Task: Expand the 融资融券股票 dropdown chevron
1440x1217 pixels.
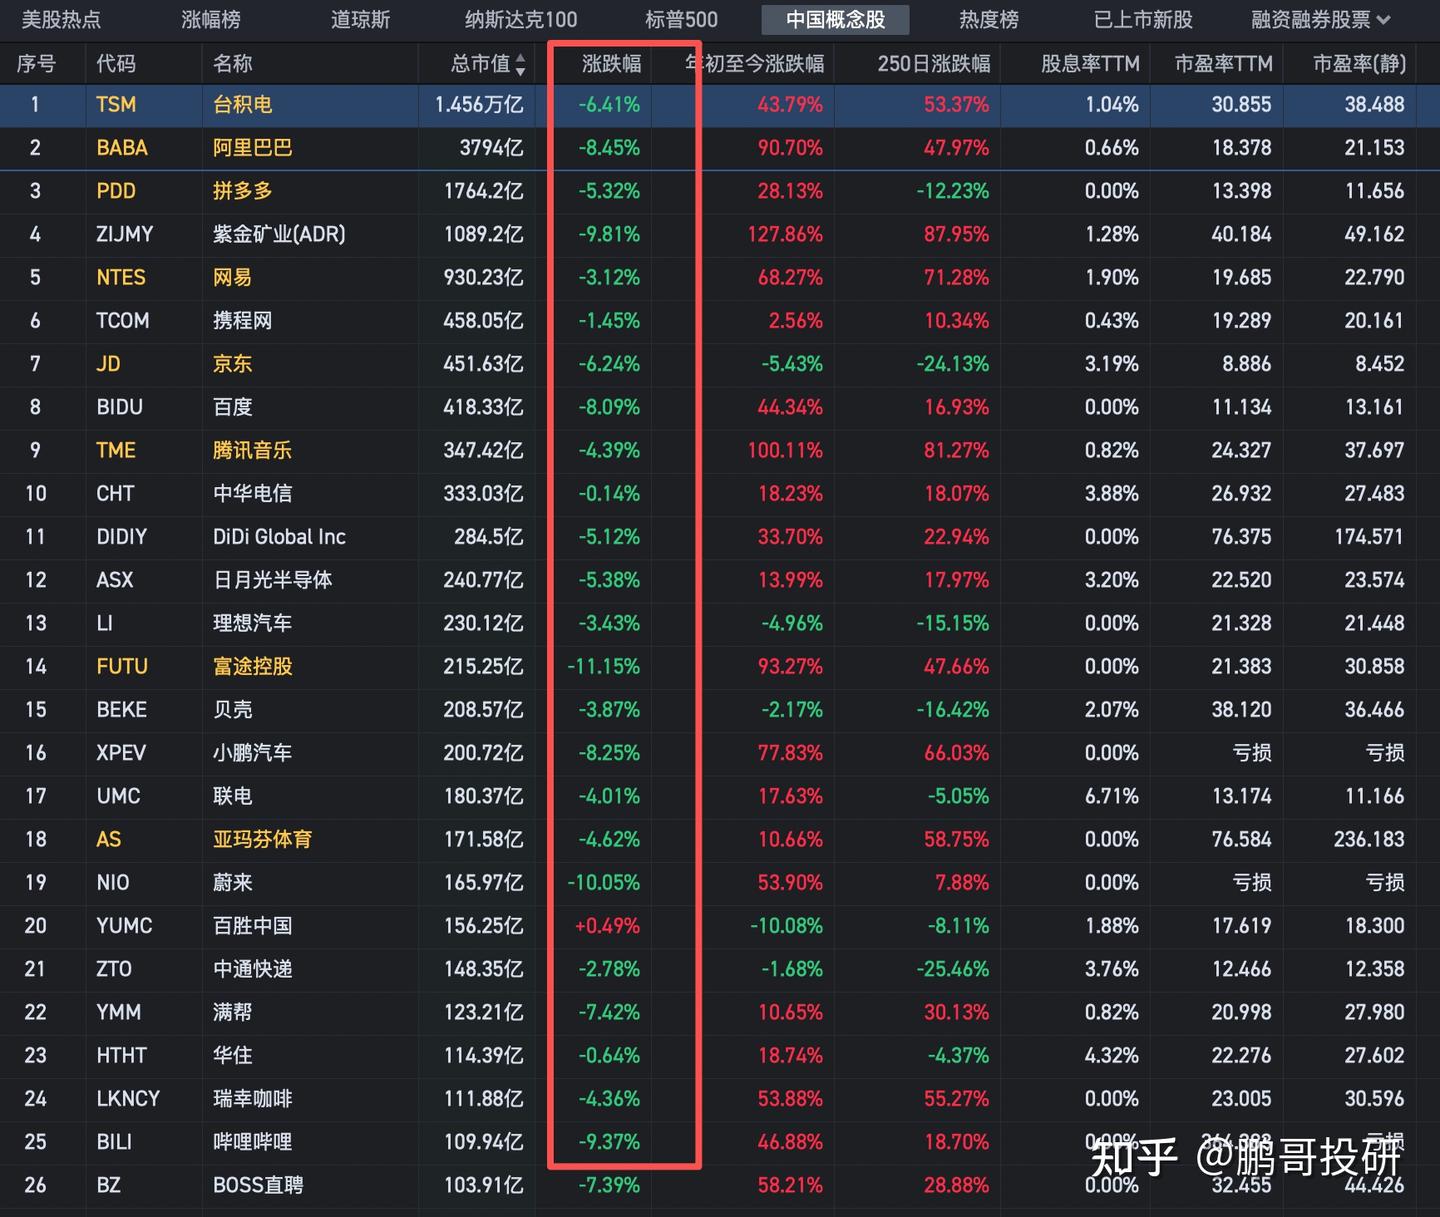Action: pos(1388,18)
